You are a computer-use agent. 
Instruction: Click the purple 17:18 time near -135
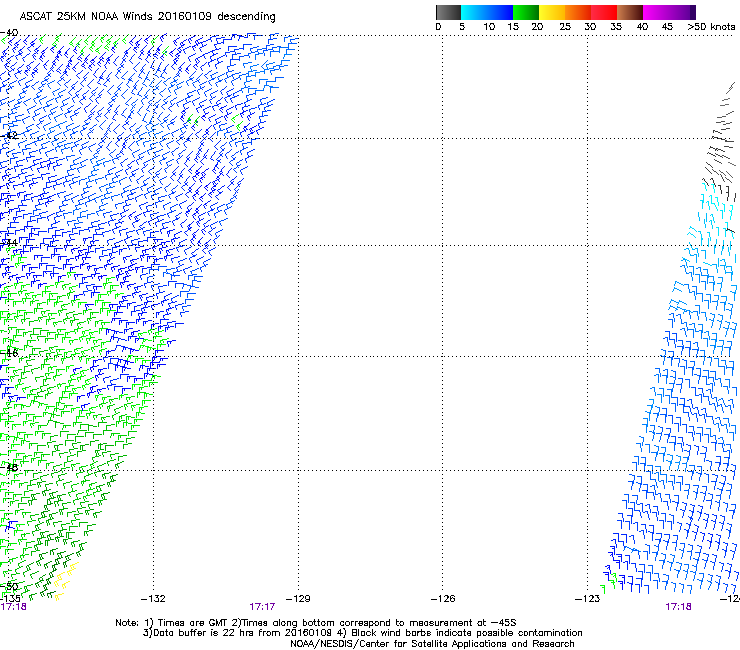pyautogui.click(x=14, y=607)
